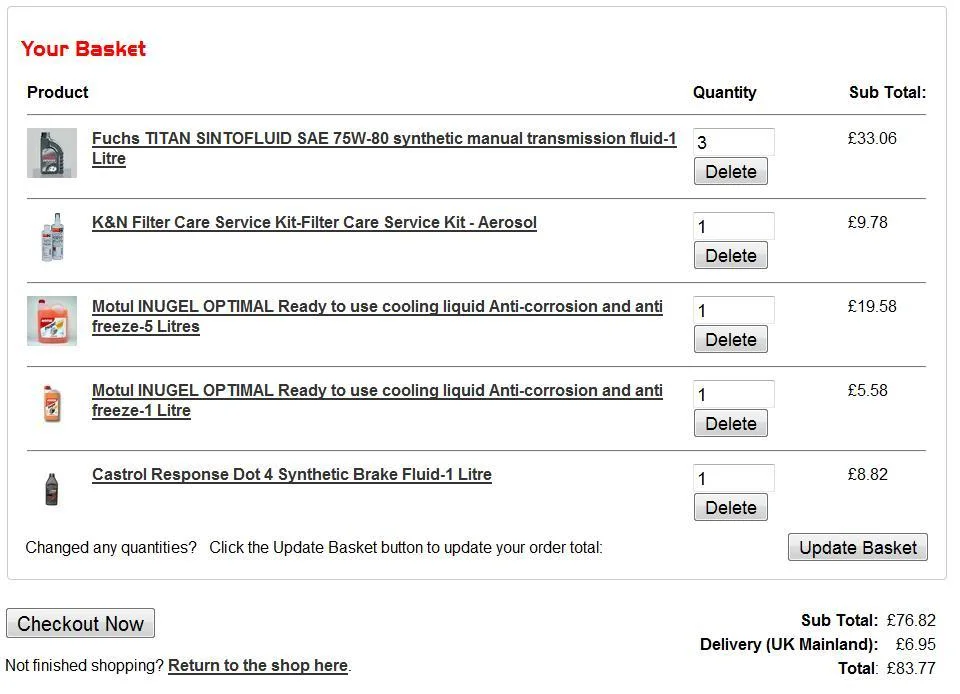
Task: Open the K&N Filter Care Kit thumbnail
Action: click(52, 237)
